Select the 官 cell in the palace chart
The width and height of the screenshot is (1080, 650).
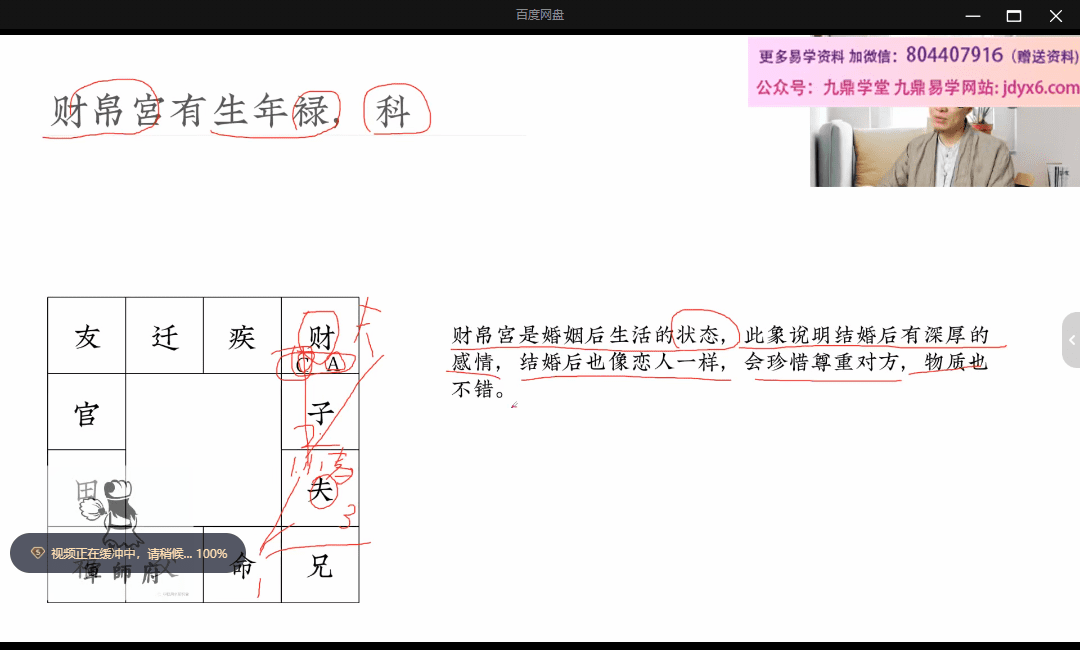pyautogui.click(x=87, y=413)
